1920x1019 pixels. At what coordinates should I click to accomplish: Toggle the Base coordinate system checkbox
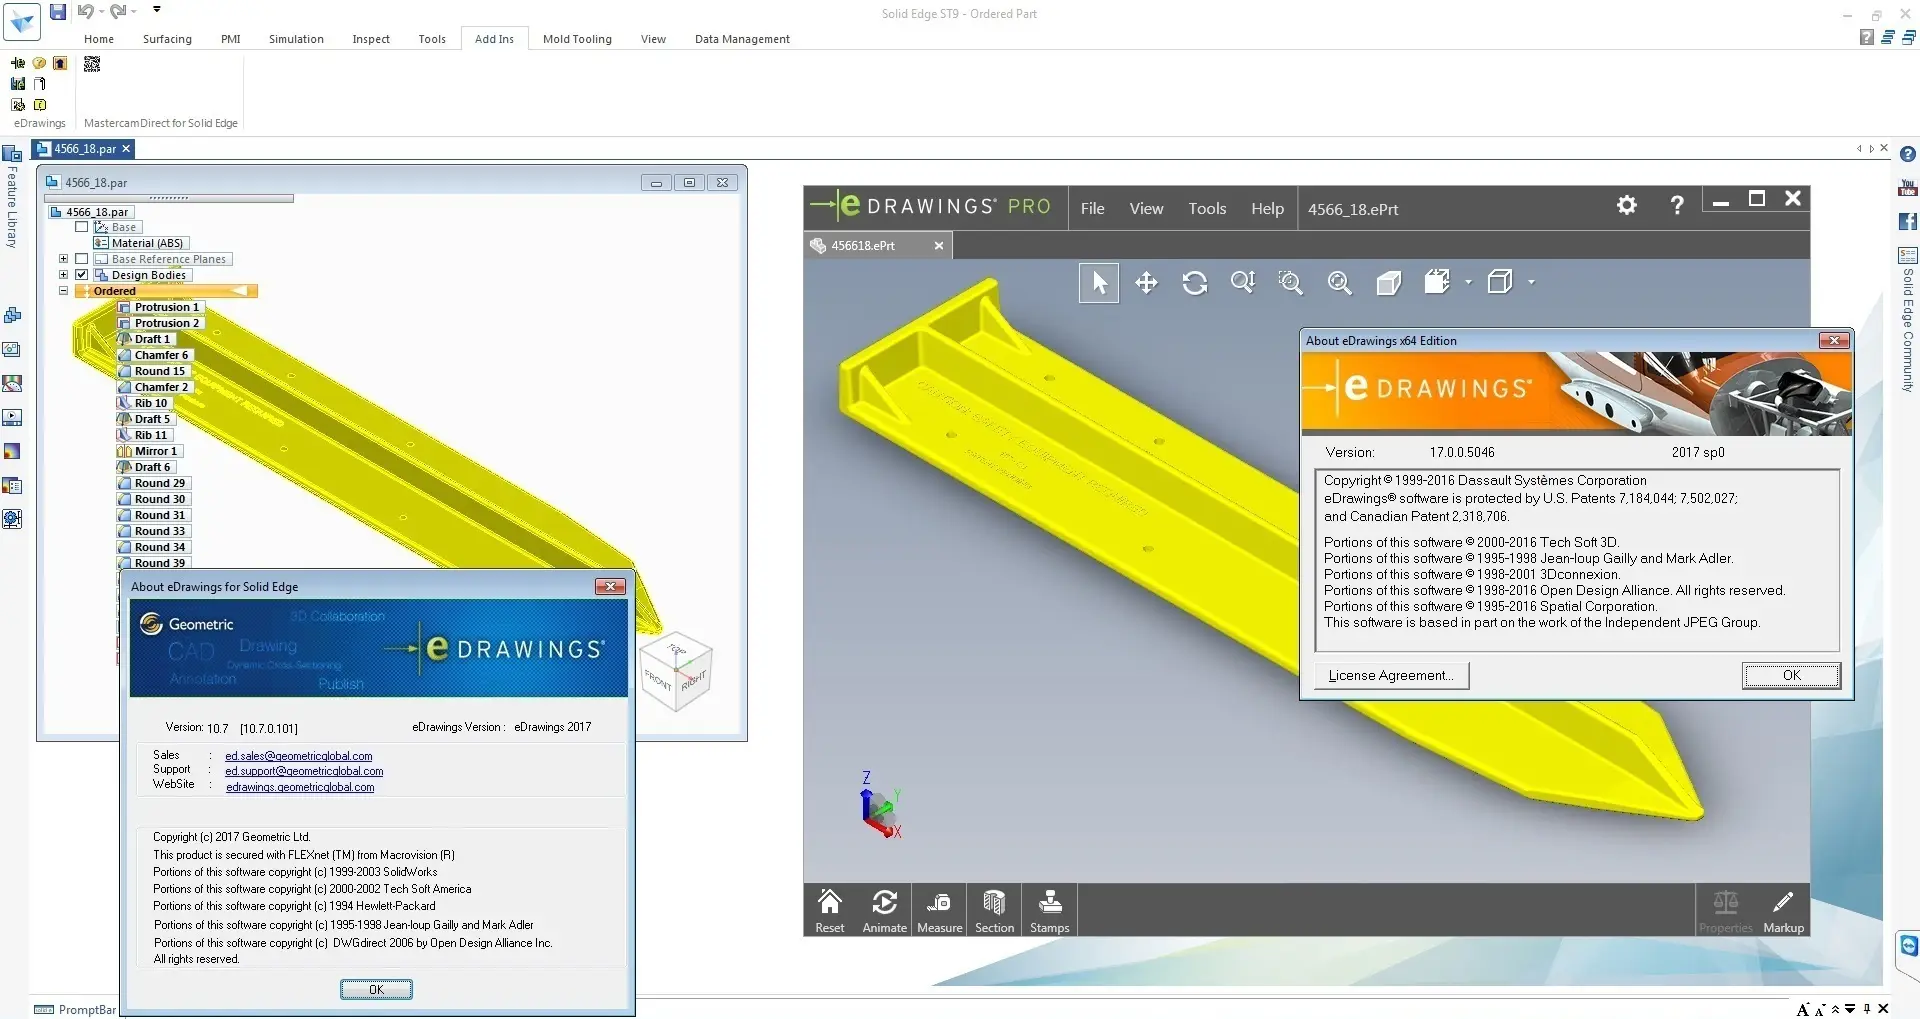(x=82, y=227)
